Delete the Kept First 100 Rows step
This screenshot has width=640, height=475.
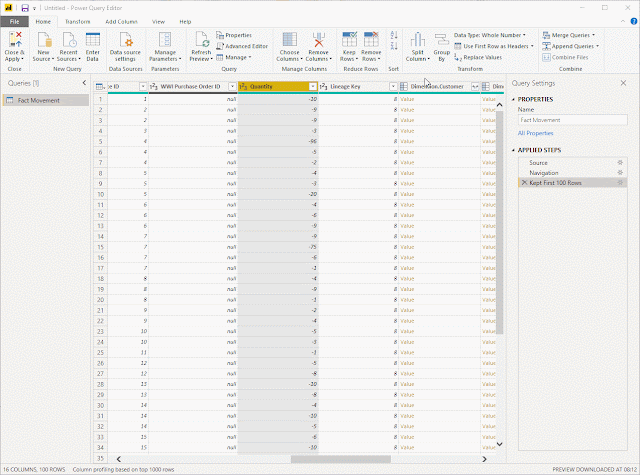click(524, 183)
